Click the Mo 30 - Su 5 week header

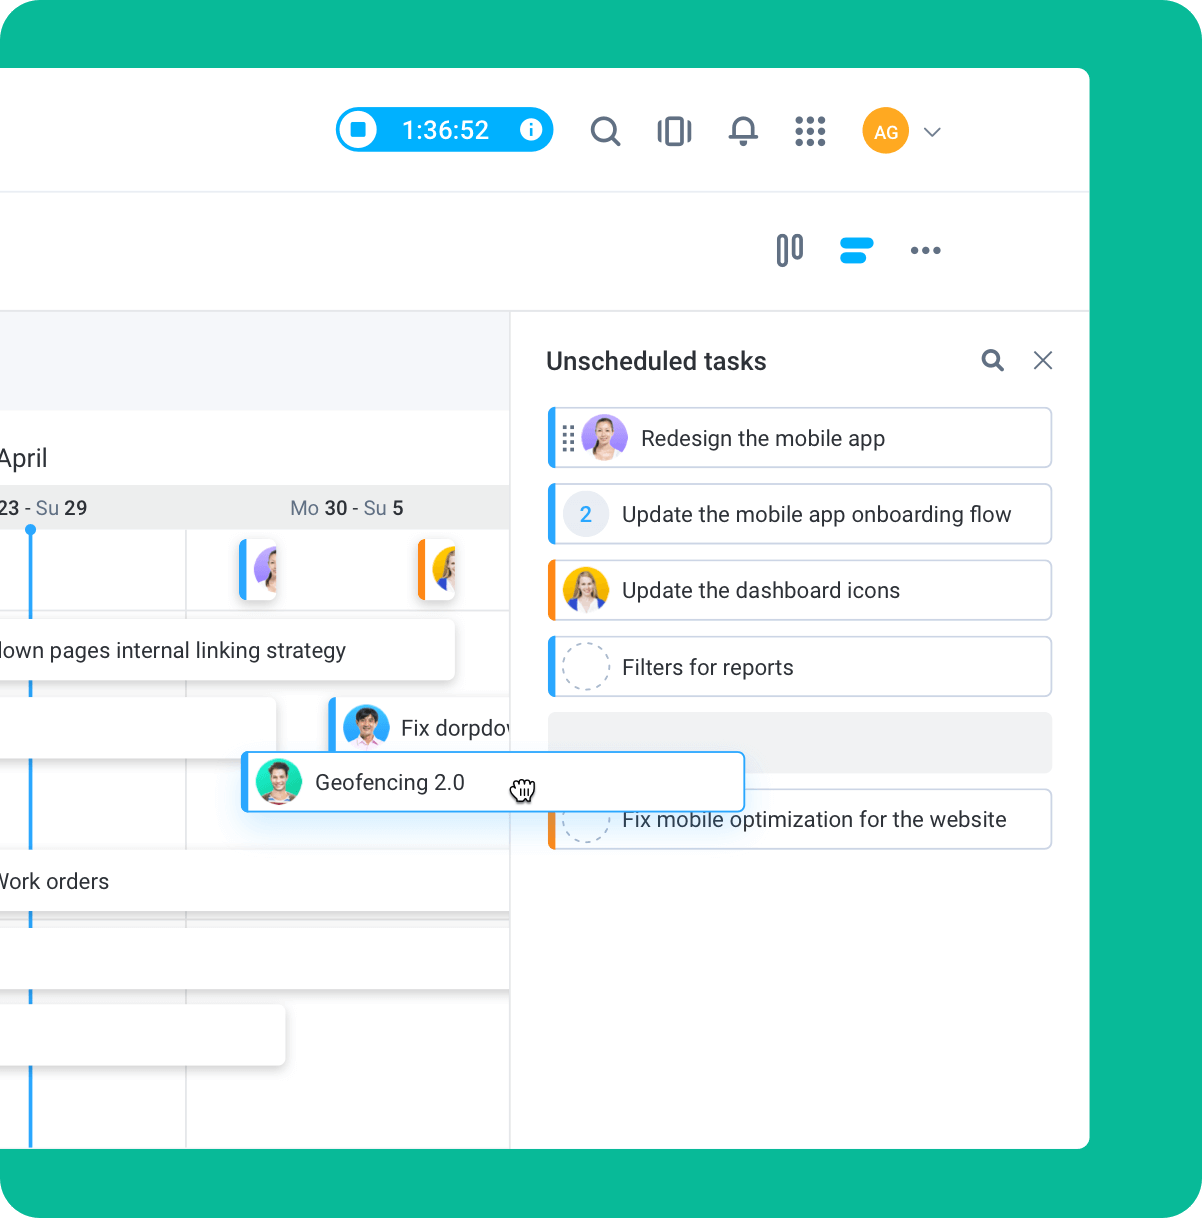coord(347,507)
